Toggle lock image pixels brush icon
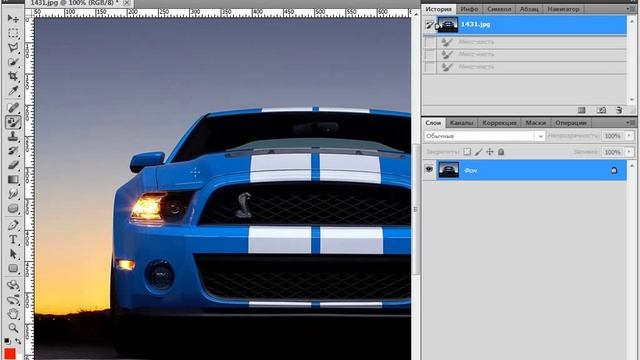The width and height of the screenshot is (640, 360). click(x=478, y=152)
